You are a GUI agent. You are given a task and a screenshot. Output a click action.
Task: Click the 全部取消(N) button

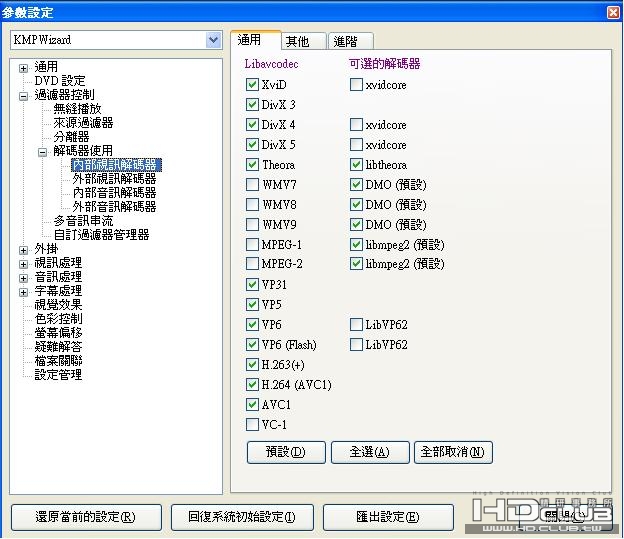[453, 452]
